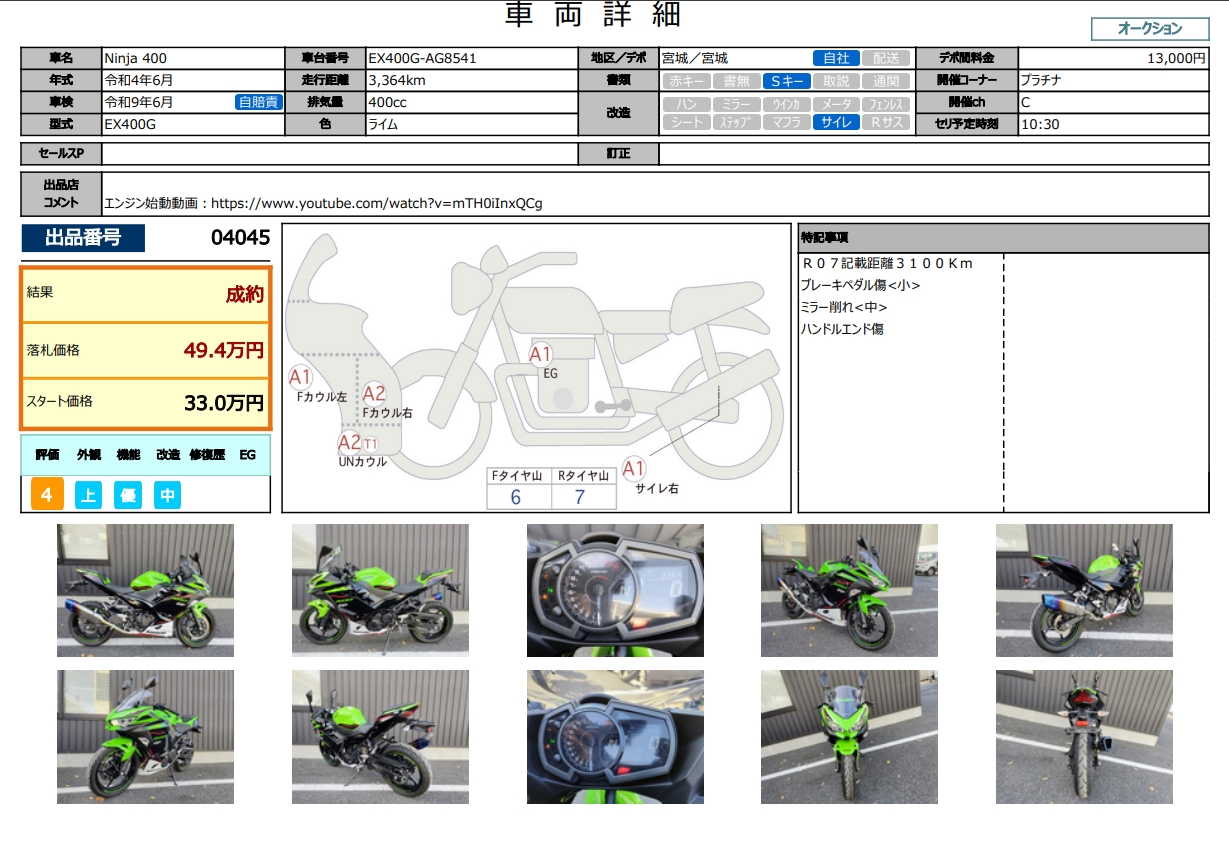This screenshot has width=1229, height=850.
Task: Toggle the サイレ modification tag
Action: point(835,123)
